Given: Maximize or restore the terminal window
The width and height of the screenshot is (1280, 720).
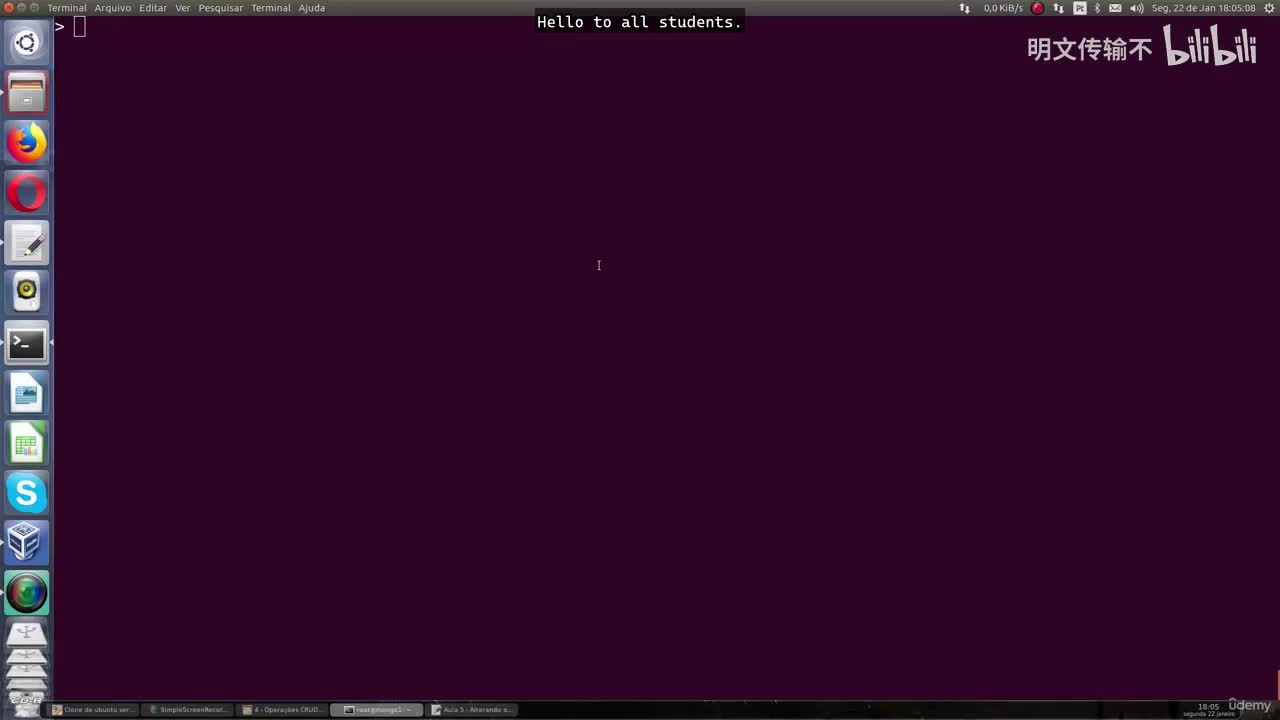Looking at the screenshot, I should [x=35, y=8].
